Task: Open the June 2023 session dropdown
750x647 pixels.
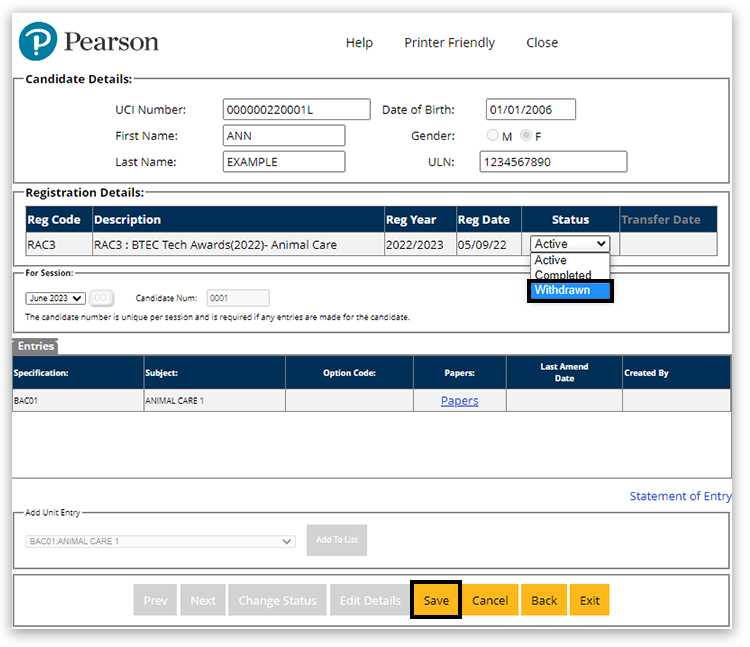Action: [x=55, y=298]
